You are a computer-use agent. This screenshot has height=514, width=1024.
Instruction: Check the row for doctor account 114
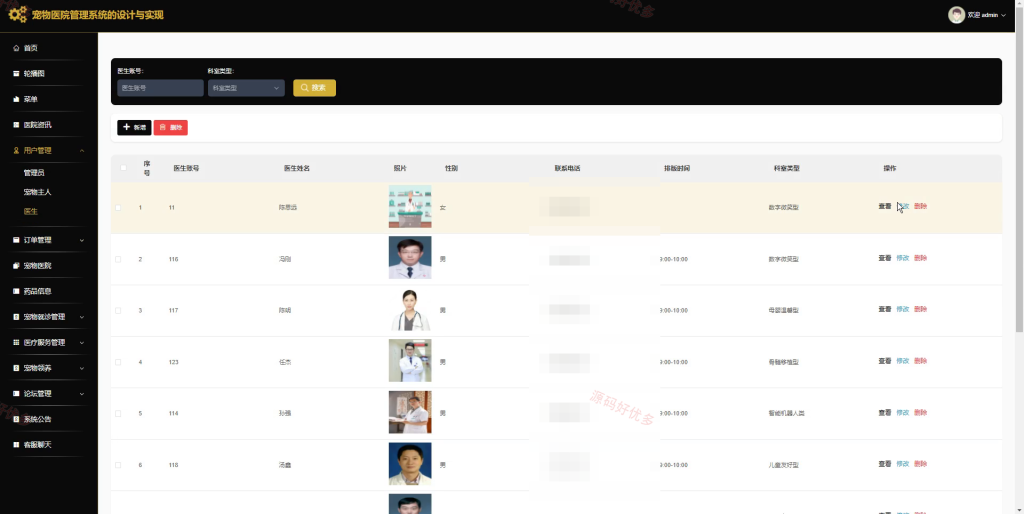[118, 413]
